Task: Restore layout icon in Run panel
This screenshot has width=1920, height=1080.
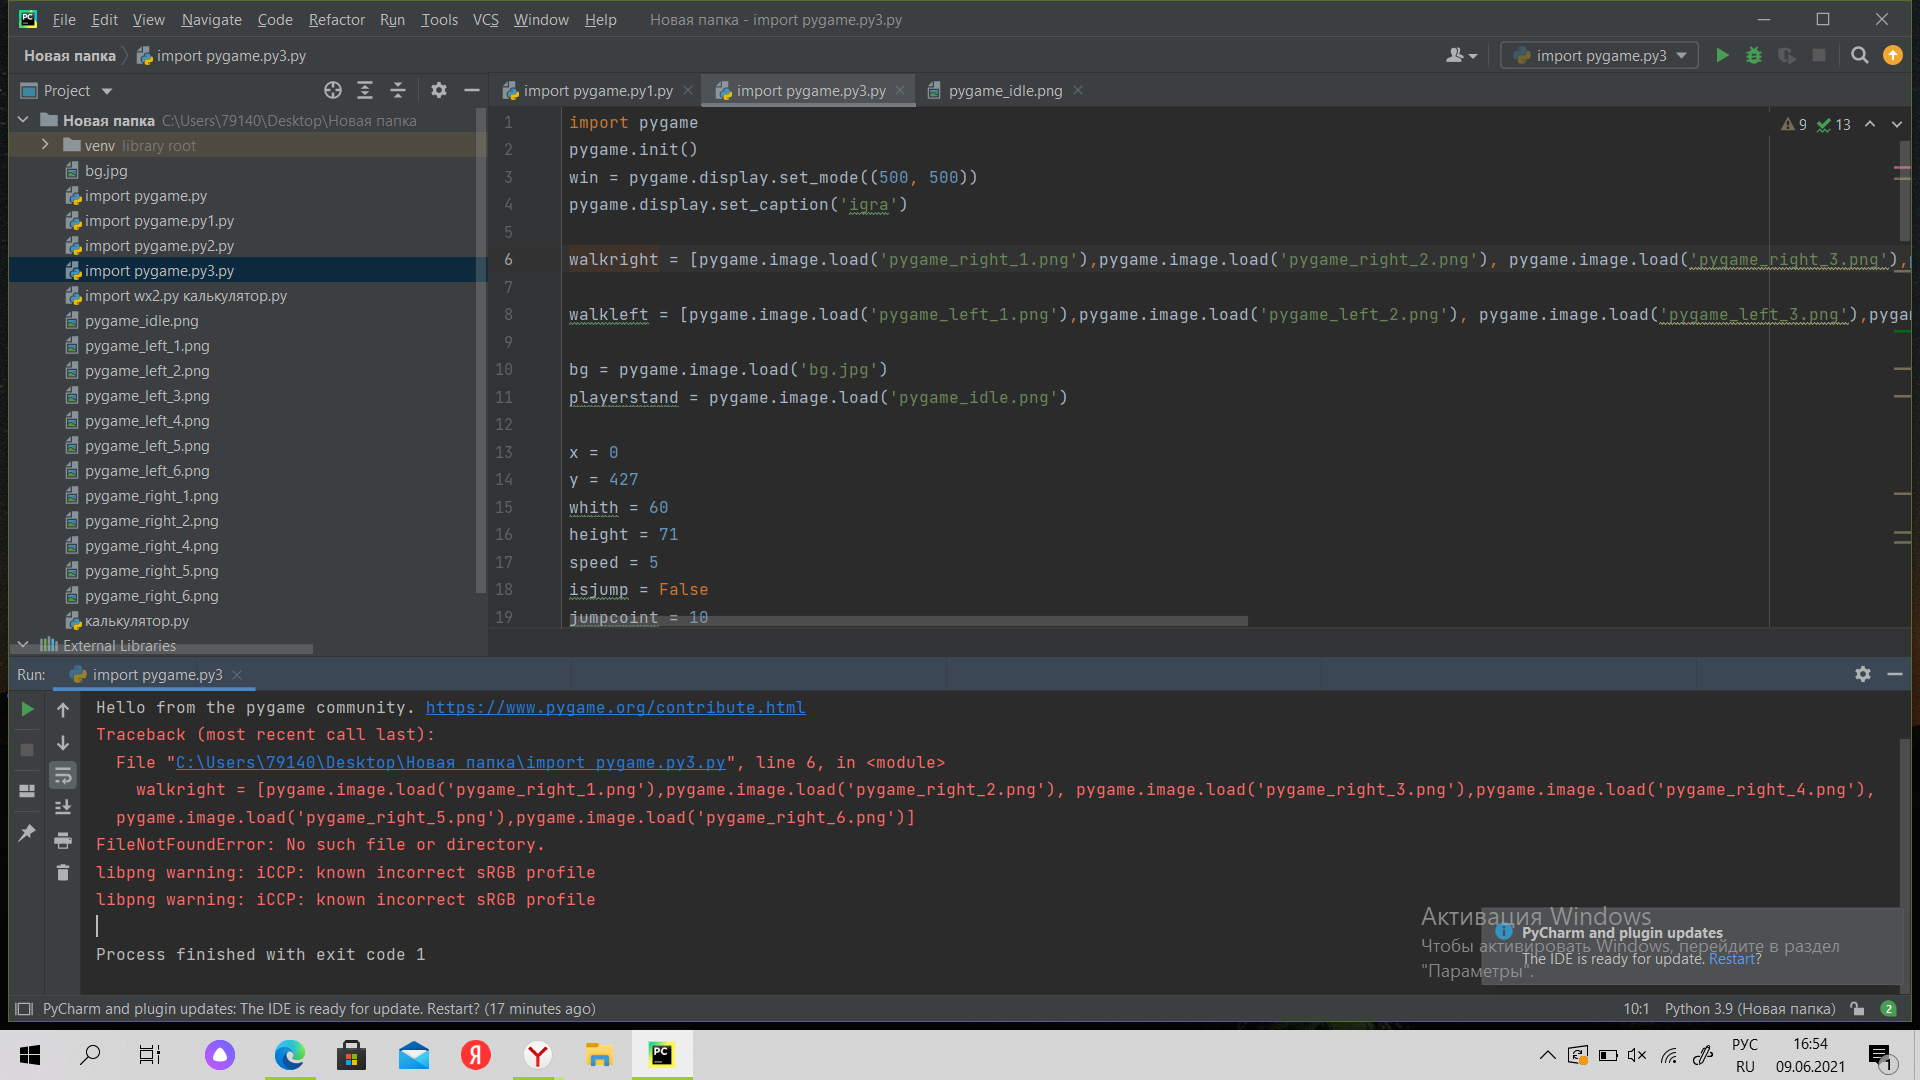Action: coord(28,791)
